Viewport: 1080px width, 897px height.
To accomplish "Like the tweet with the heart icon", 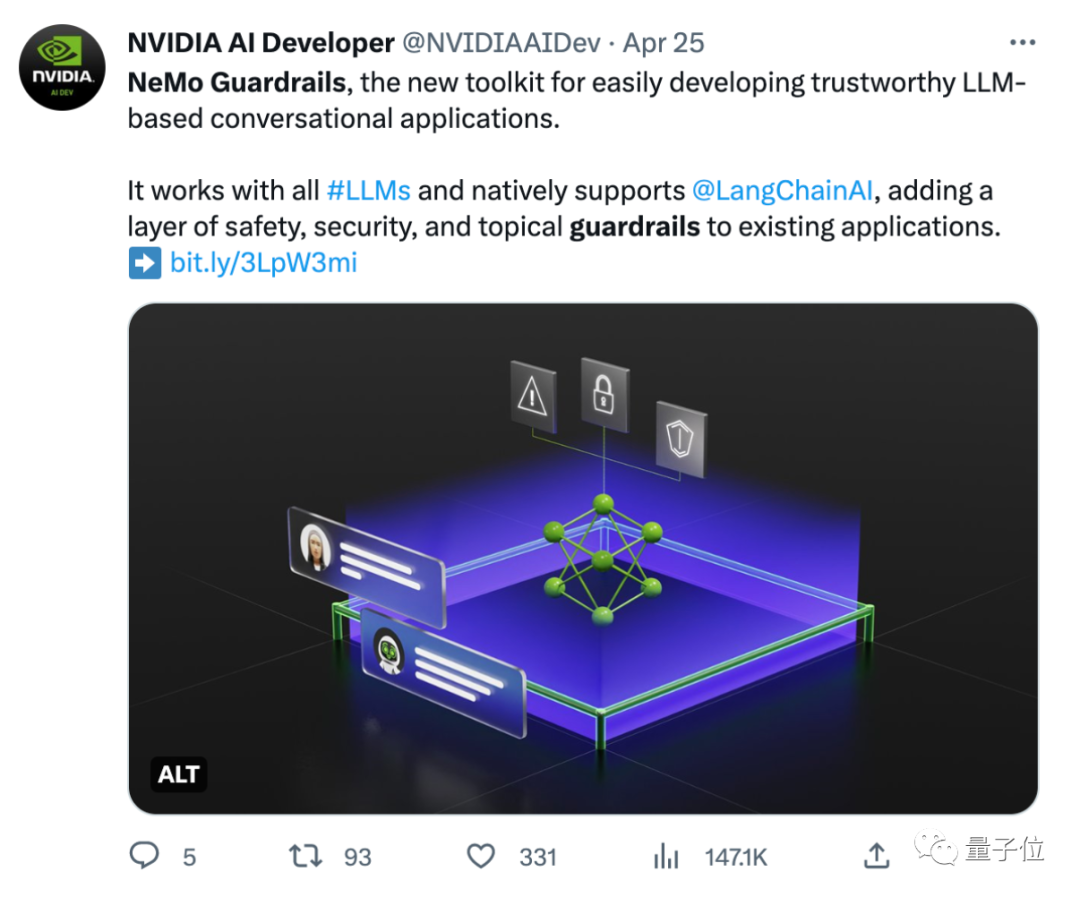I will coord(482,856).
